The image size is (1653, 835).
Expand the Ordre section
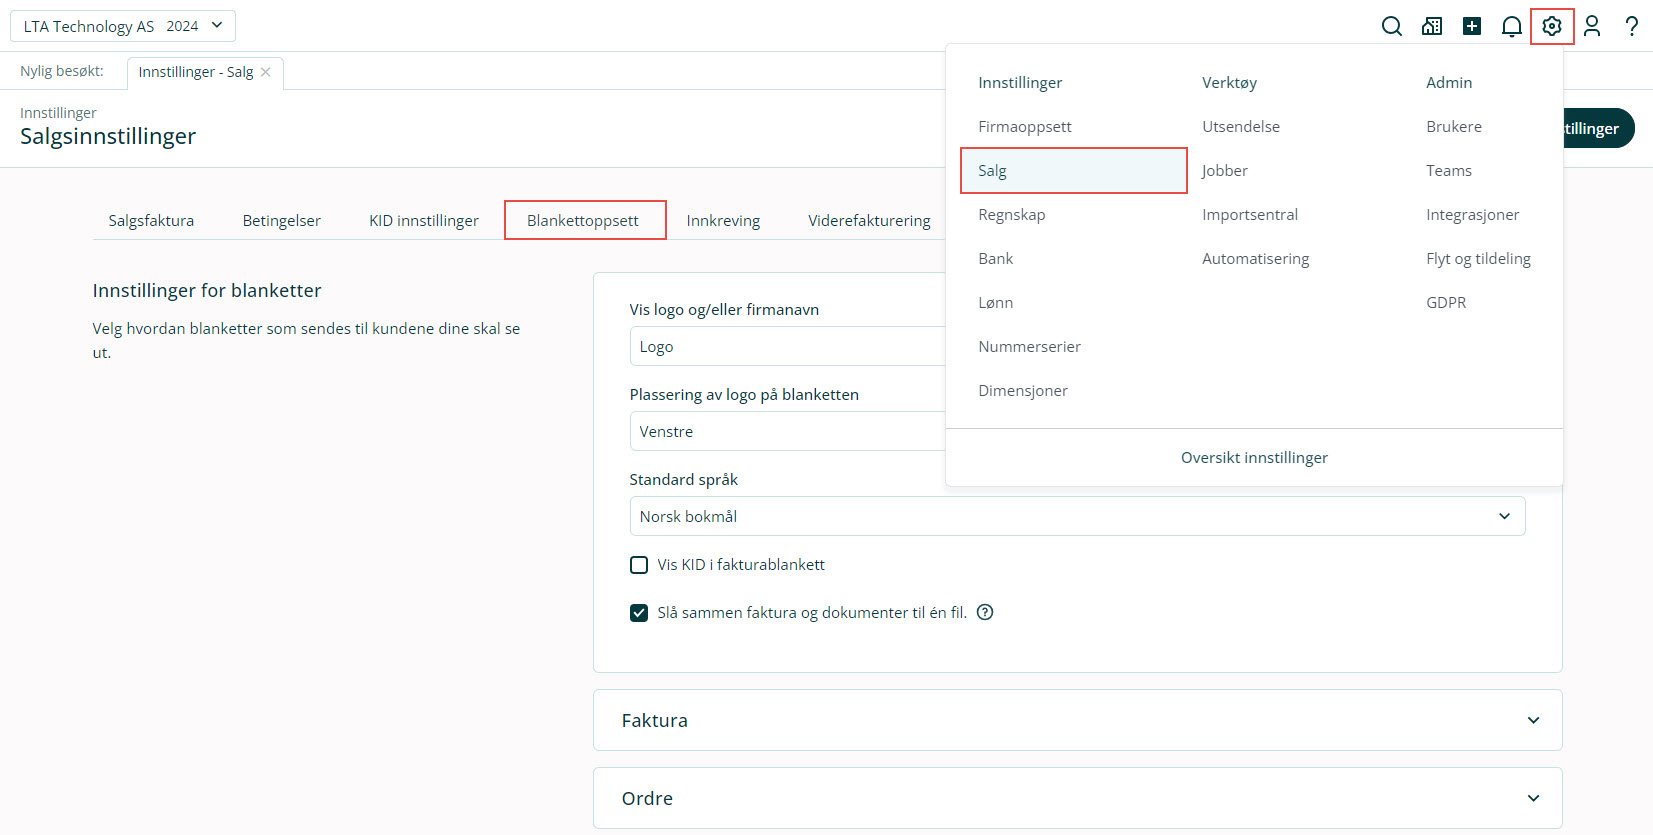(x=1077, y=798)
